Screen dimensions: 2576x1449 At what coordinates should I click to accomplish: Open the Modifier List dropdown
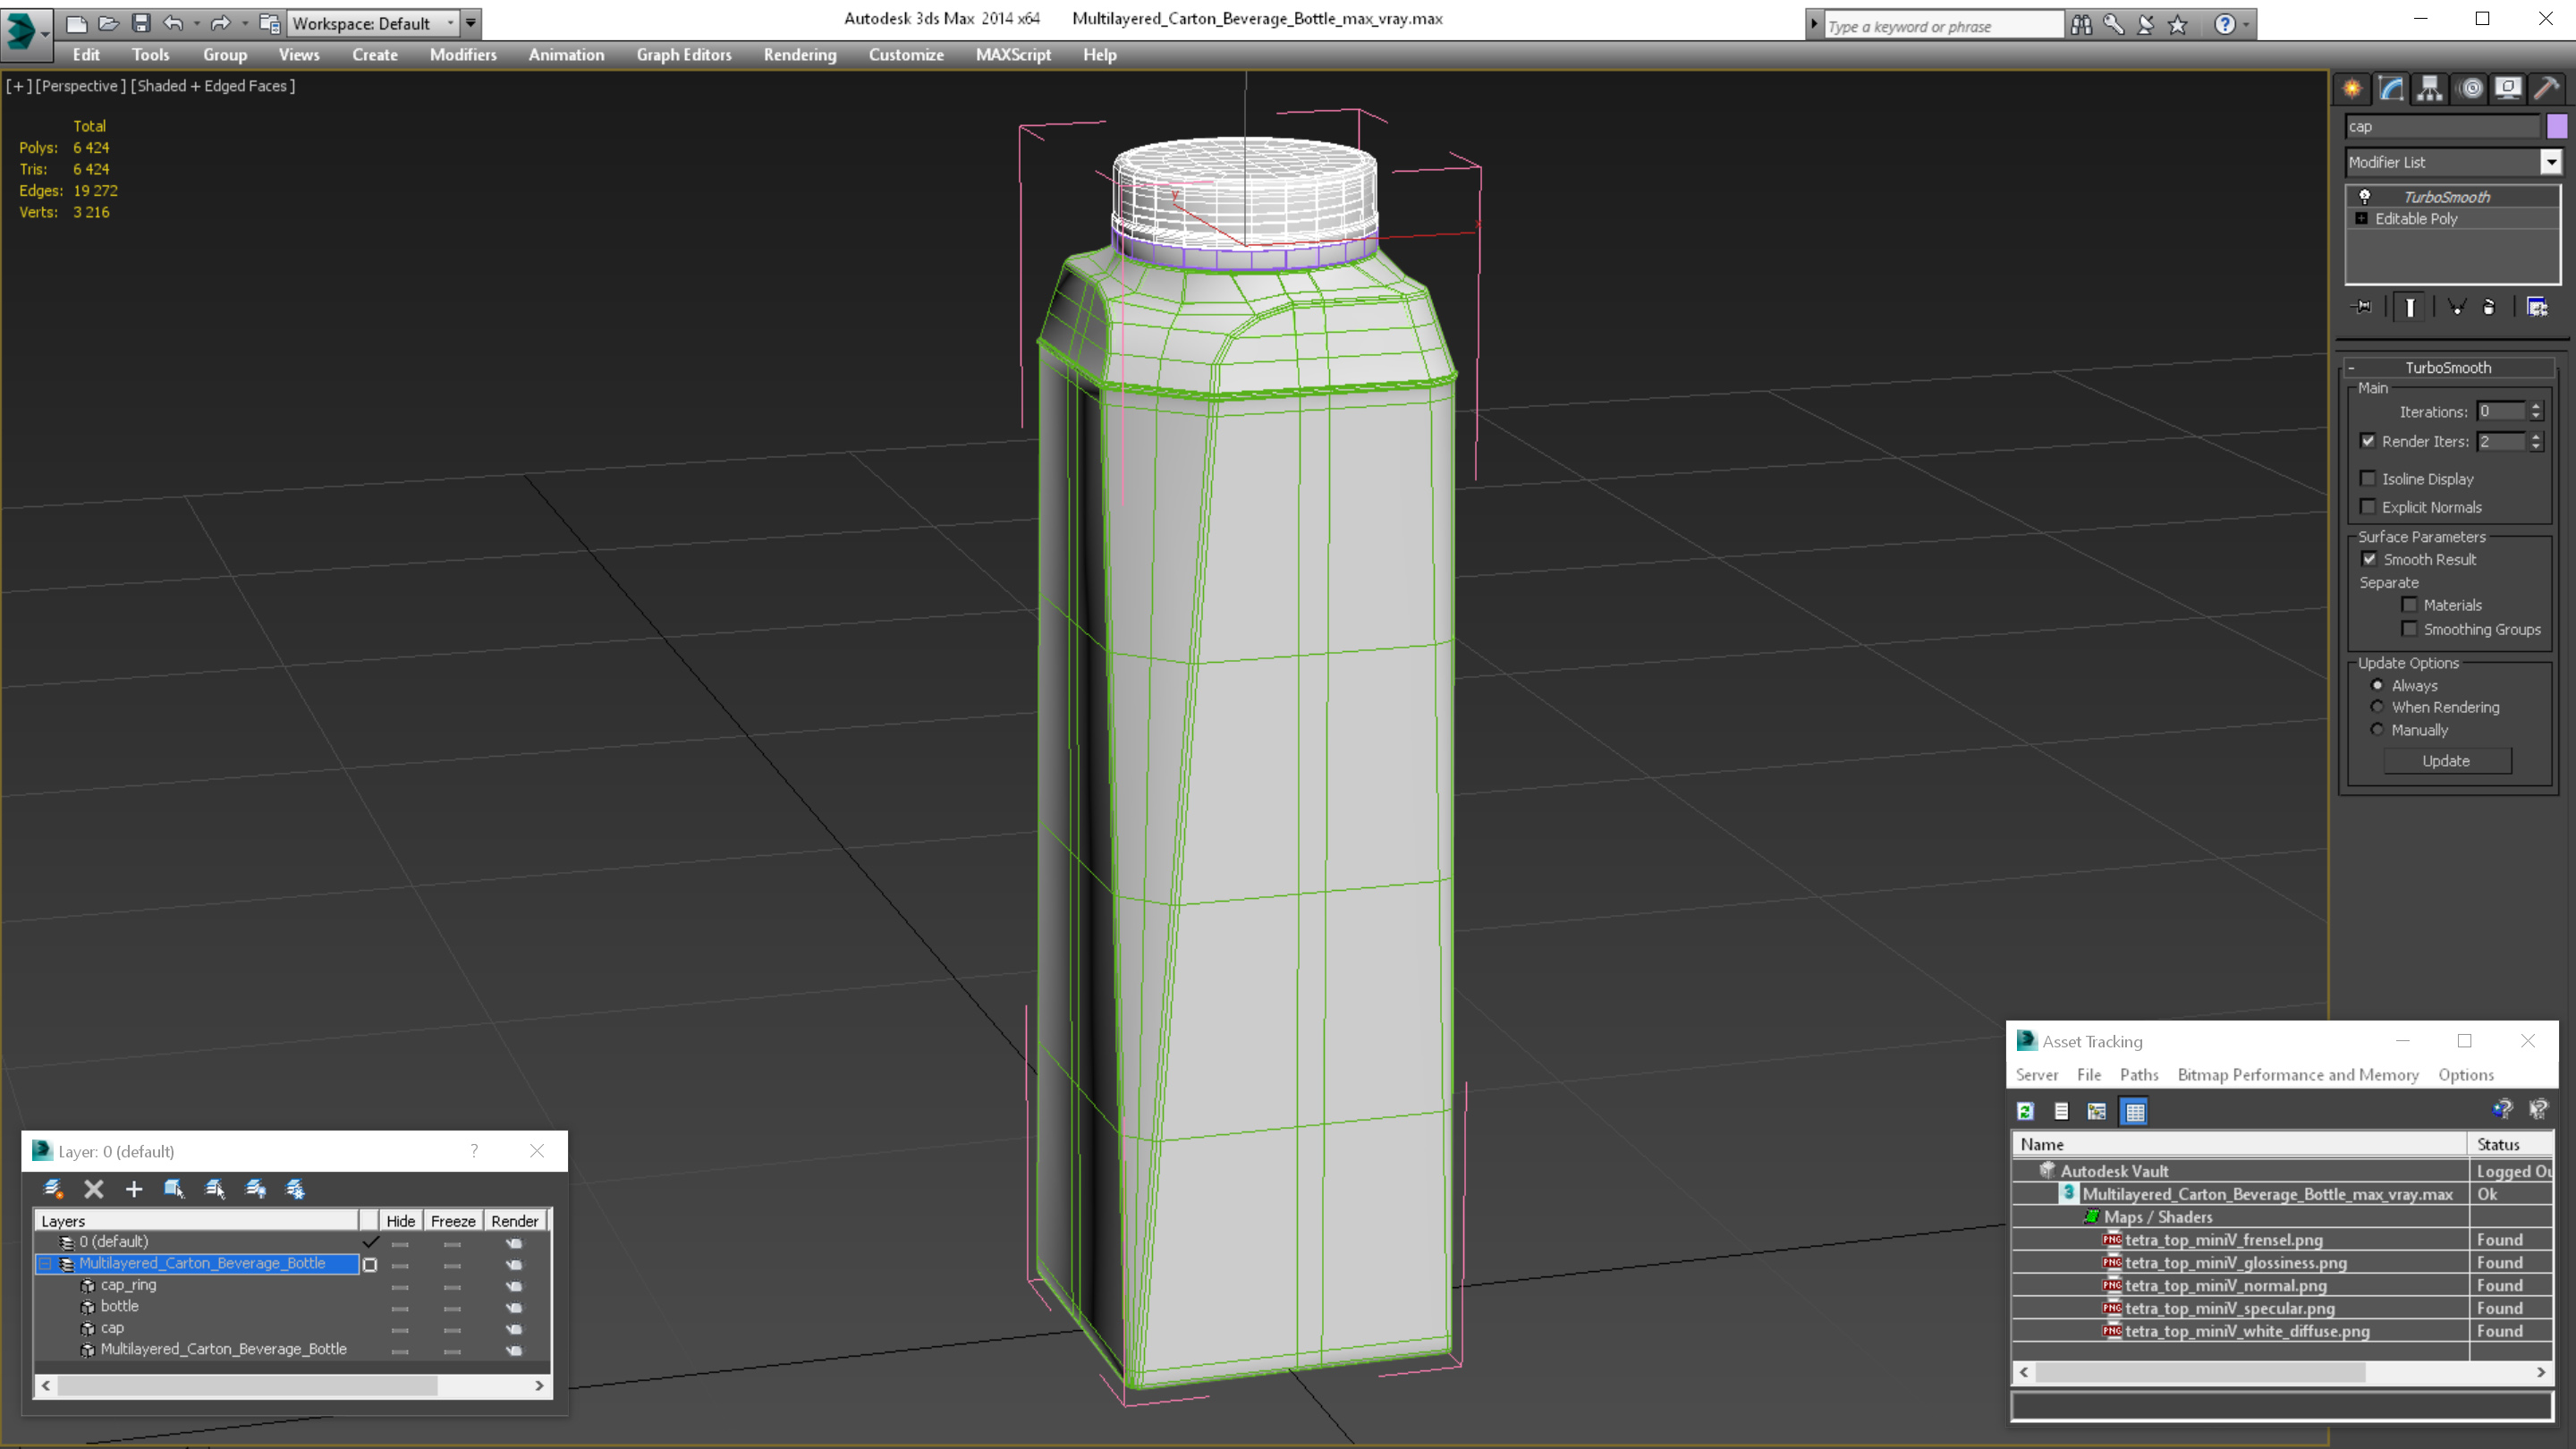[2551, 162]
